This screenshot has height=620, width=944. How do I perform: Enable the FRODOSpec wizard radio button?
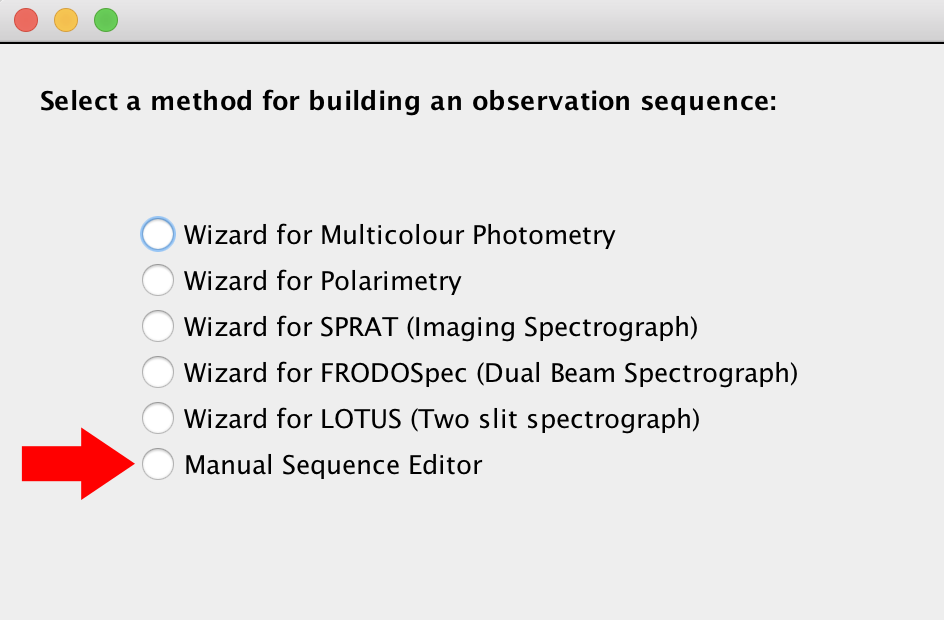[158, 372]
